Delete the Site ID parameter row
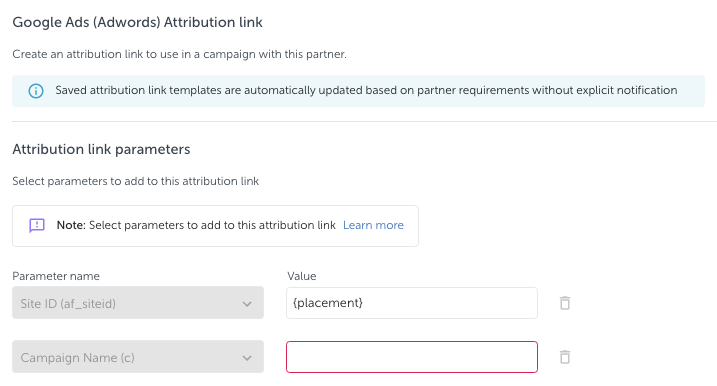This screenshot has height=386, width=717. (565, 303)
